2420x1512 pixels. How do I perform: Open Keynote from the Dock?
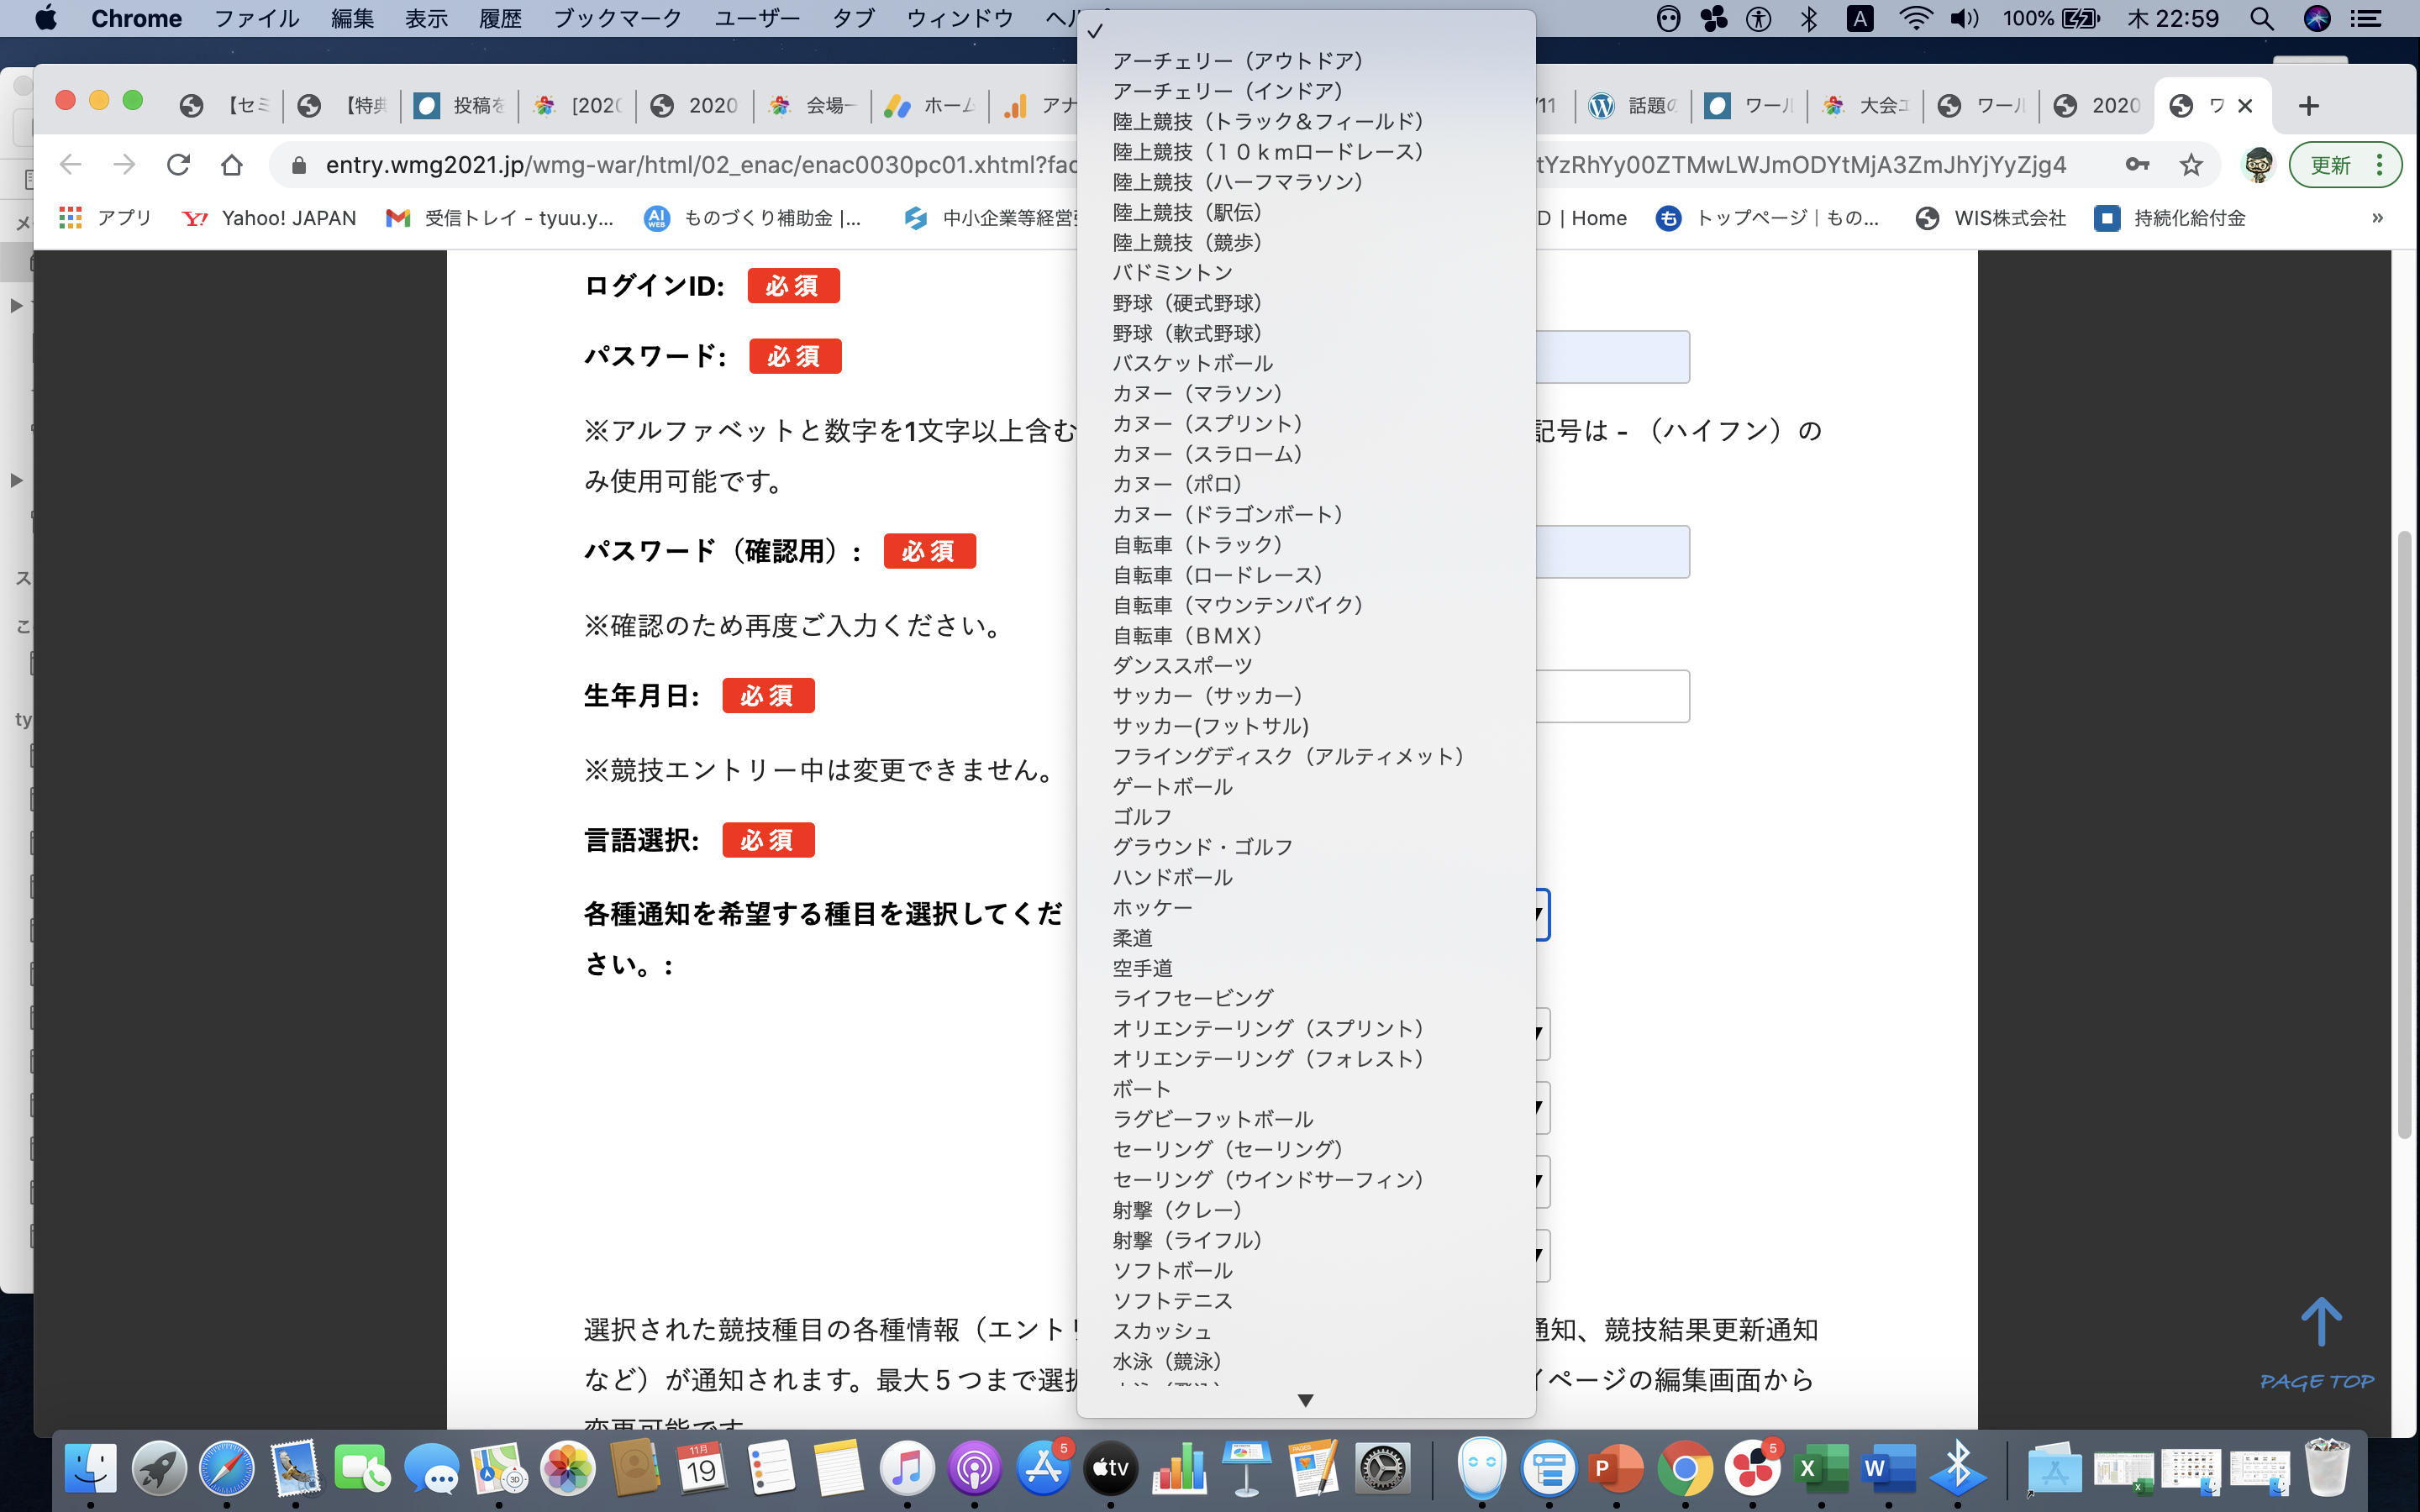point(1246,1468)
